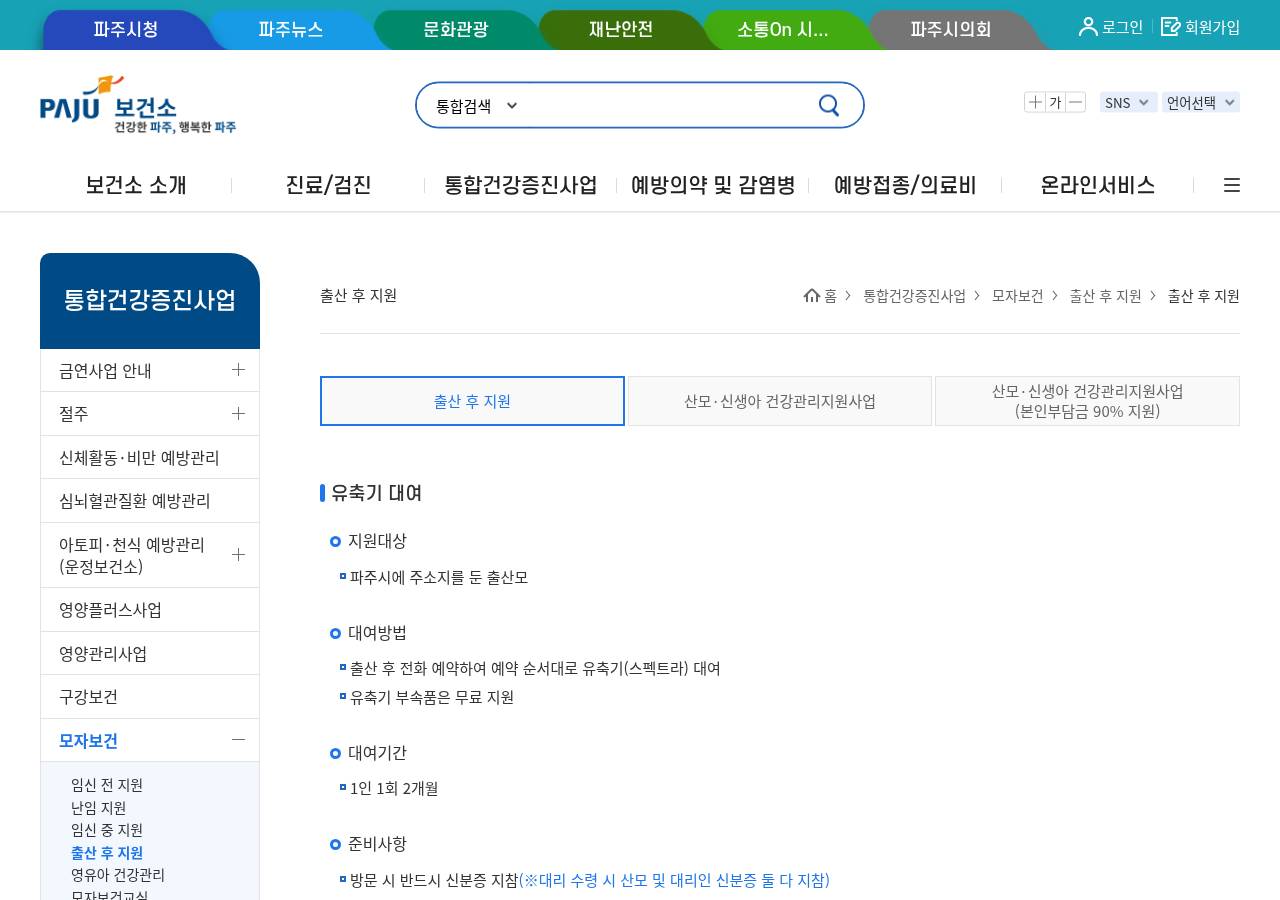The width and height of the screenshot is (1280, 900).
Task: Click the login person icon
Action: pyautogui.click(x=1088, y=27)
